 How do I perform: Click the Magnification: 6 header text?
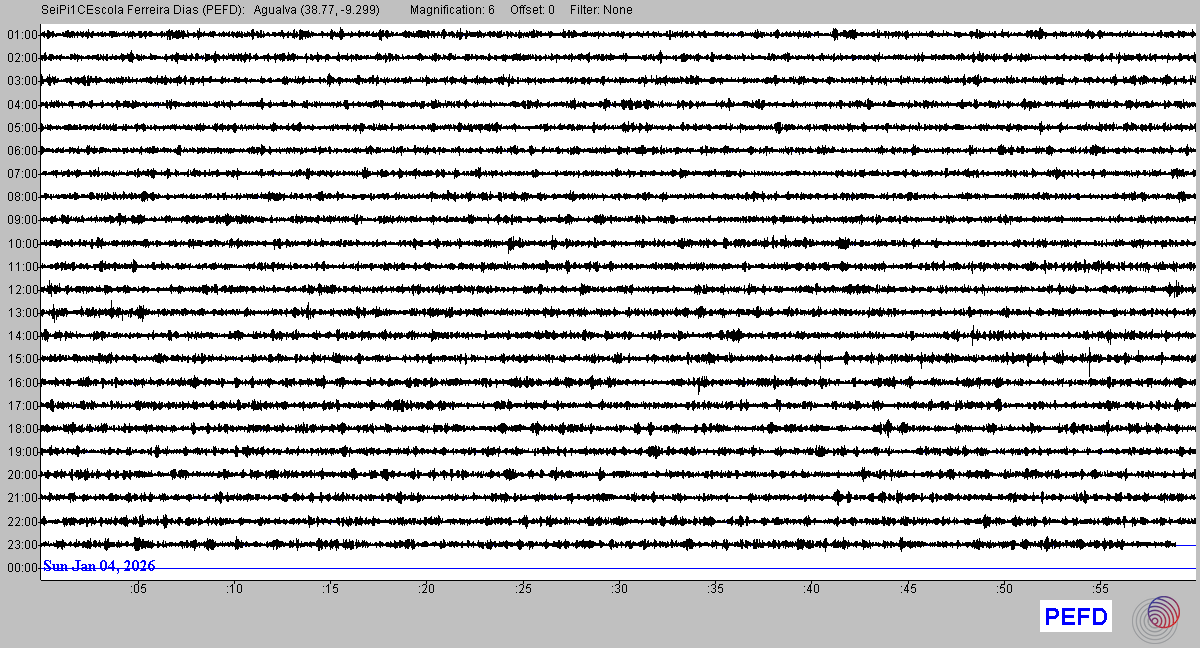point(452,10)
